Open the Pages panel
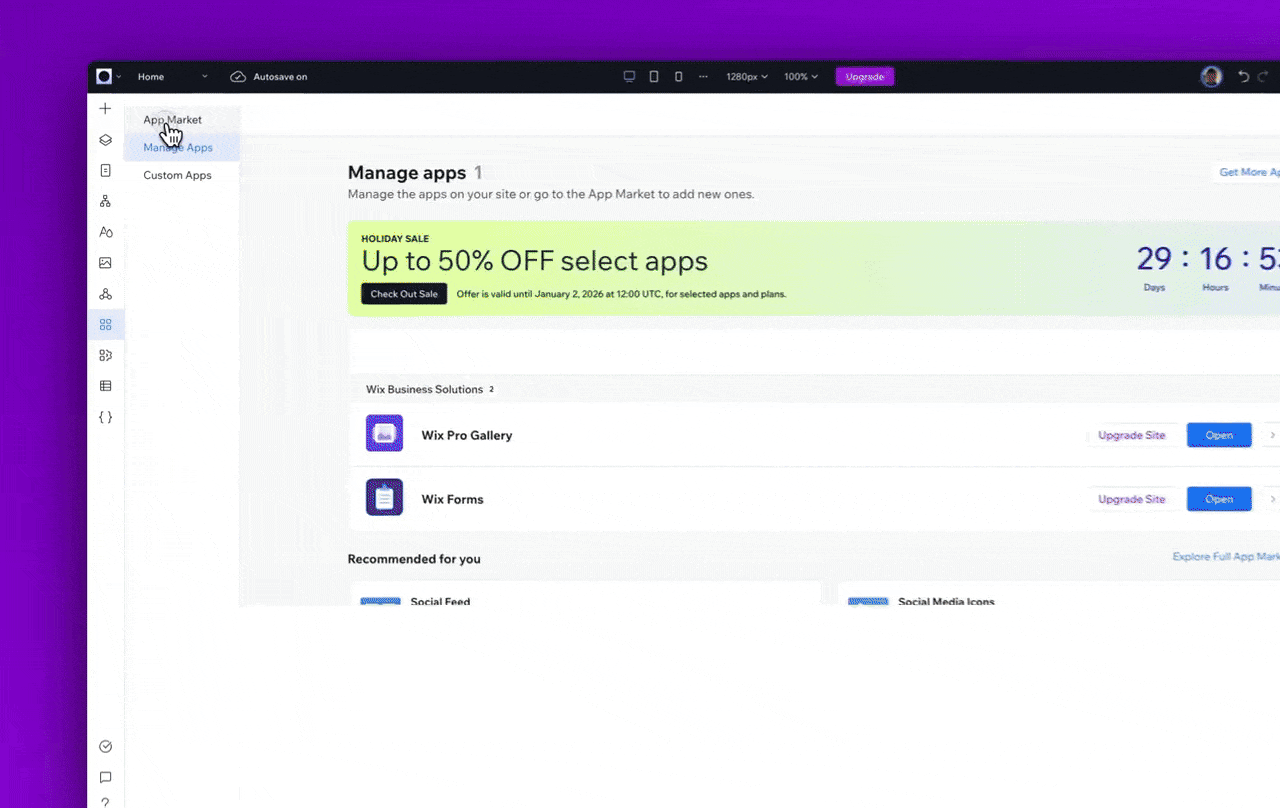The width and height of the screenshot is (1280, 808). point(105,171)
